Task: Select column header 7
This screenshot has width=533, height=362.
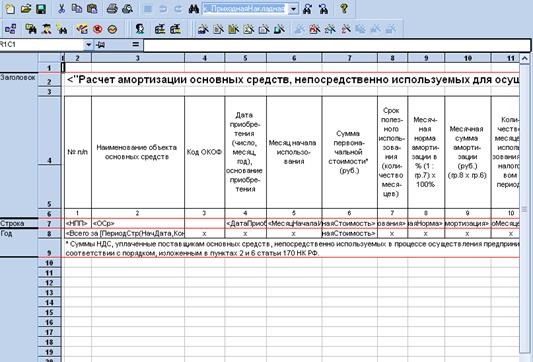Action: [x=349, y=58]
